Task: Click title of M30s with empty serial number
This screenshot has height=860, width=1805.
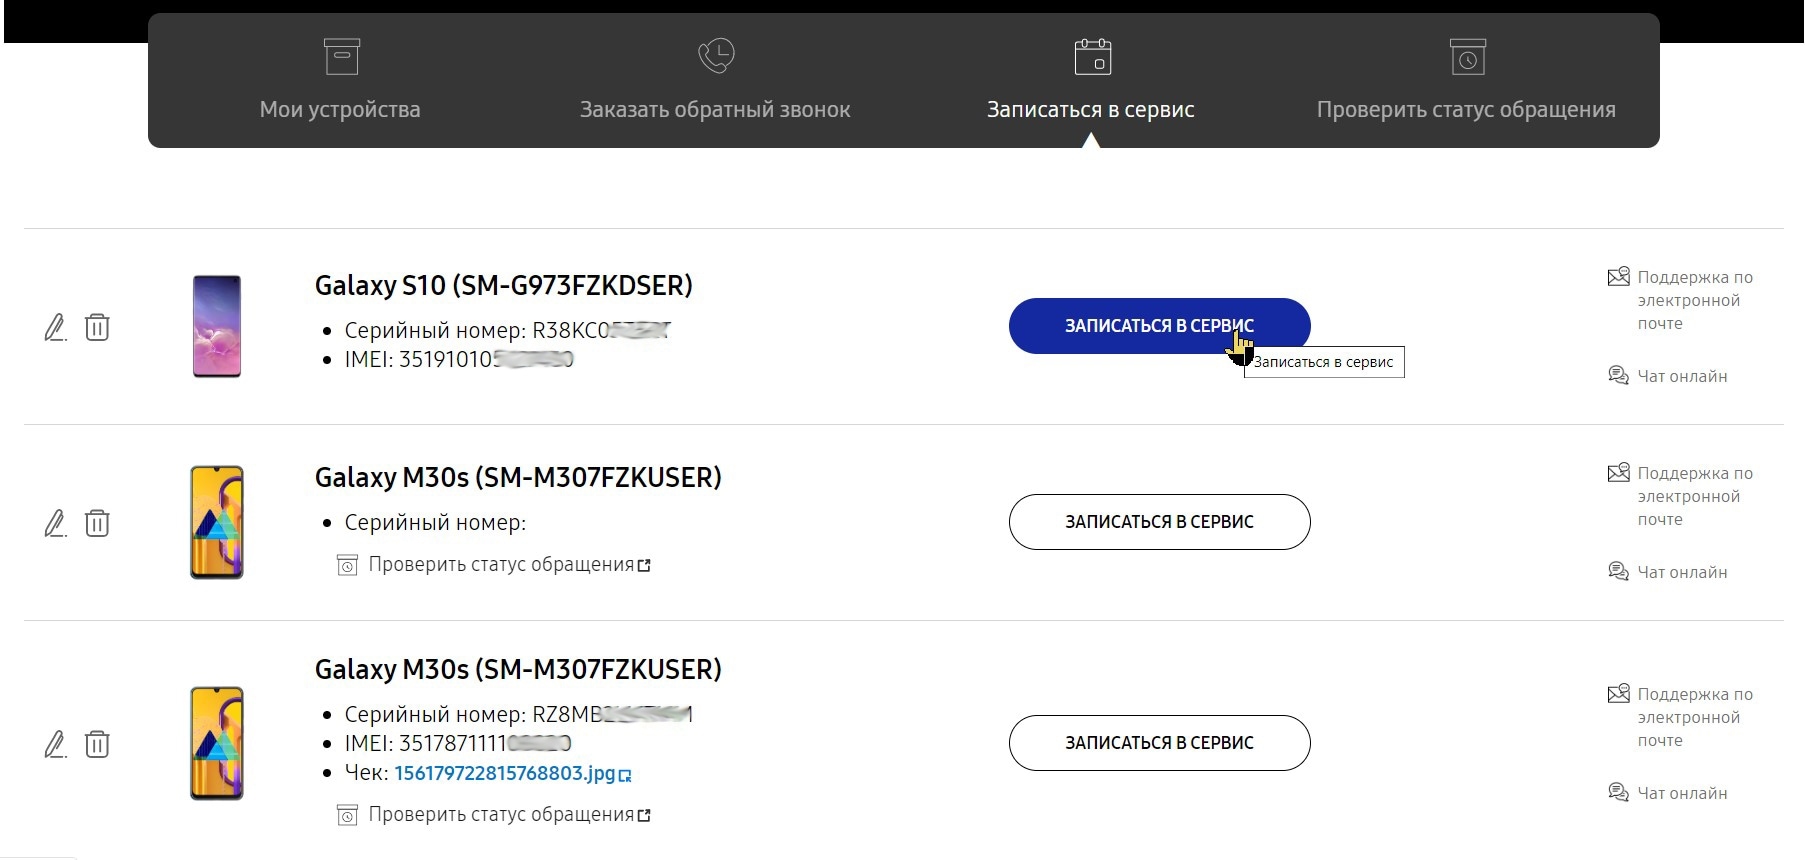Action: [518, 477]
